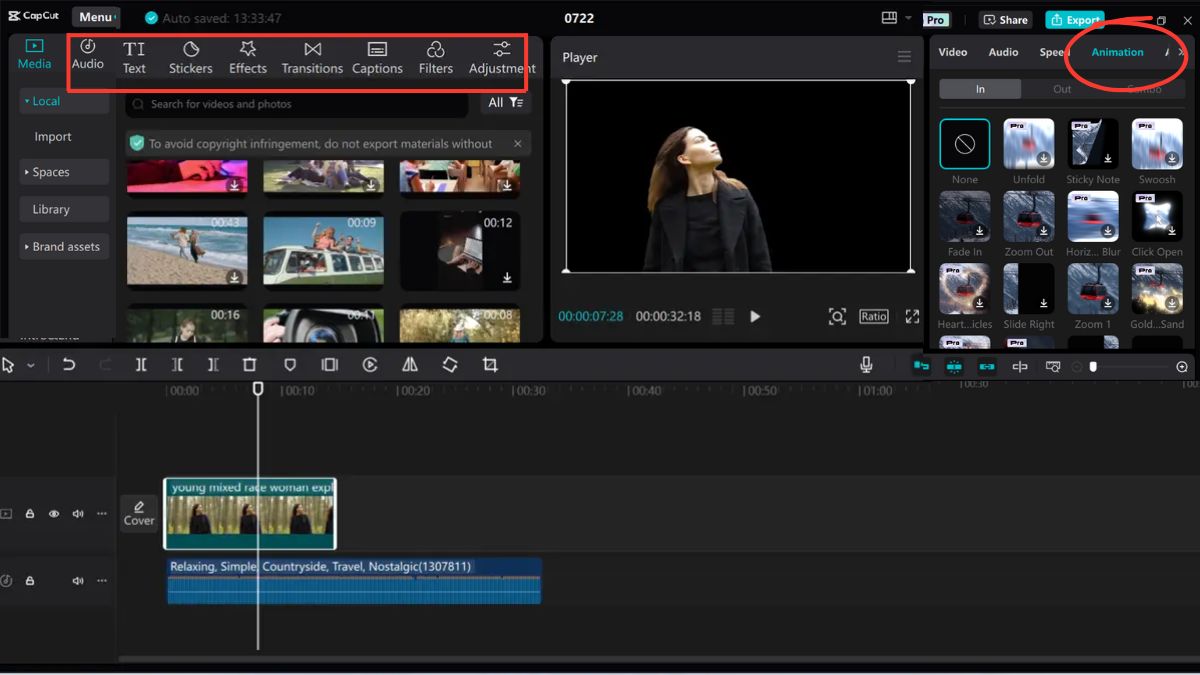Toggle auto snapping in timeline
Viewport: 1200px width, 675px height.
(954, 367)
